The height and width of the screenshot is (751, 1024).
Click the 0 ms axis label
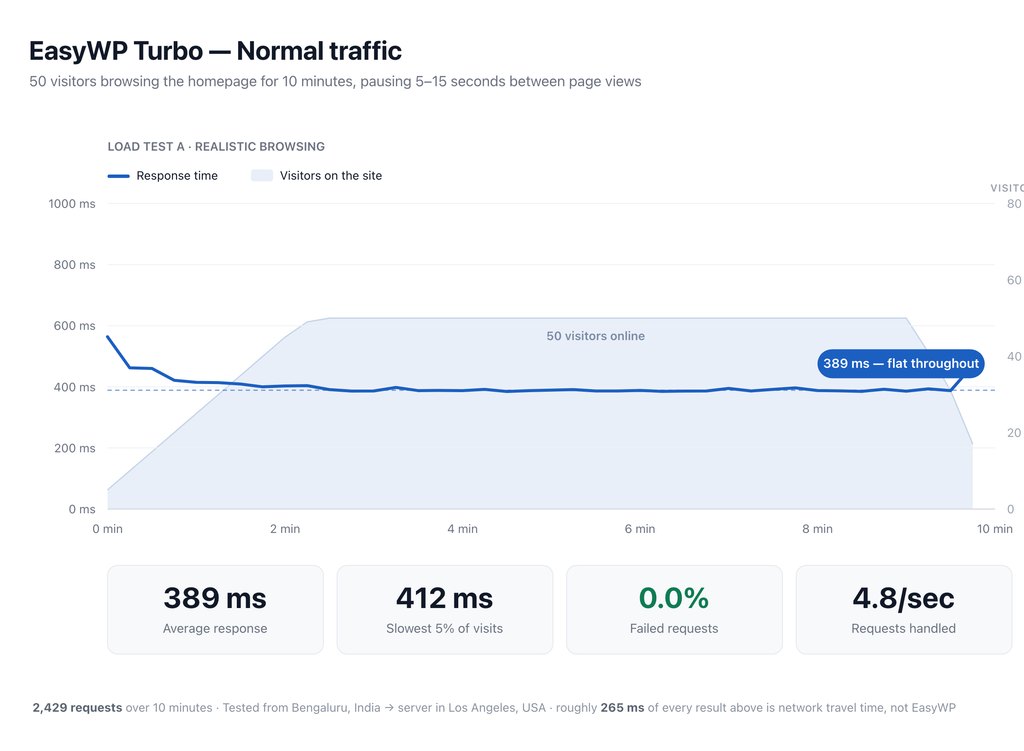(x=82, y=509)
